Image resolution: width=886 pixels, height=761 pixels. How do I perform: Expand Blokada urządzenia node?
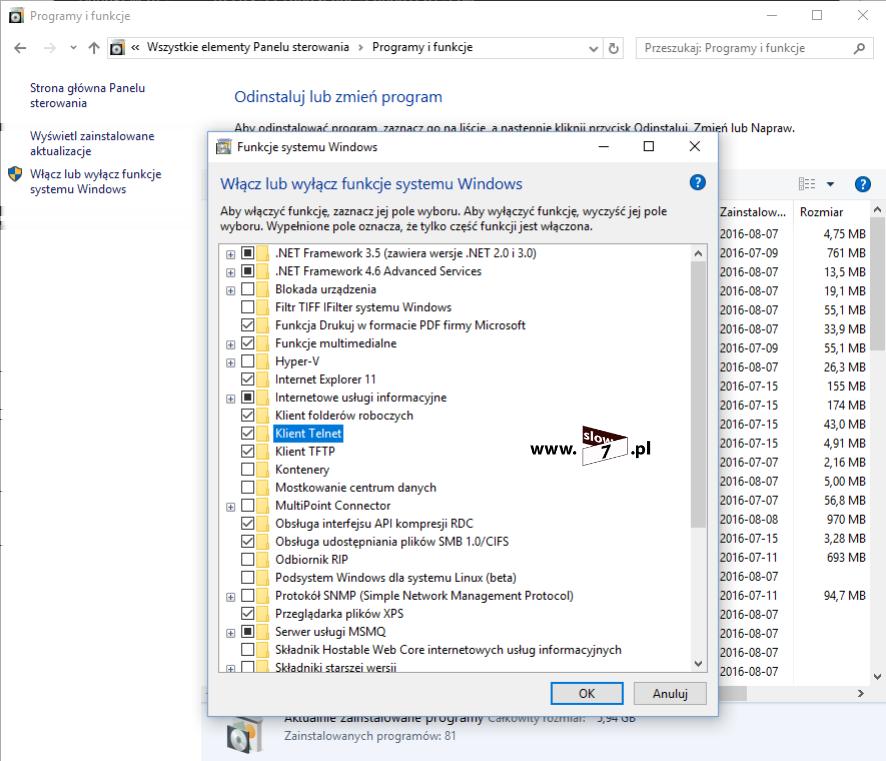pyautogui.click(x=231, y=290)
